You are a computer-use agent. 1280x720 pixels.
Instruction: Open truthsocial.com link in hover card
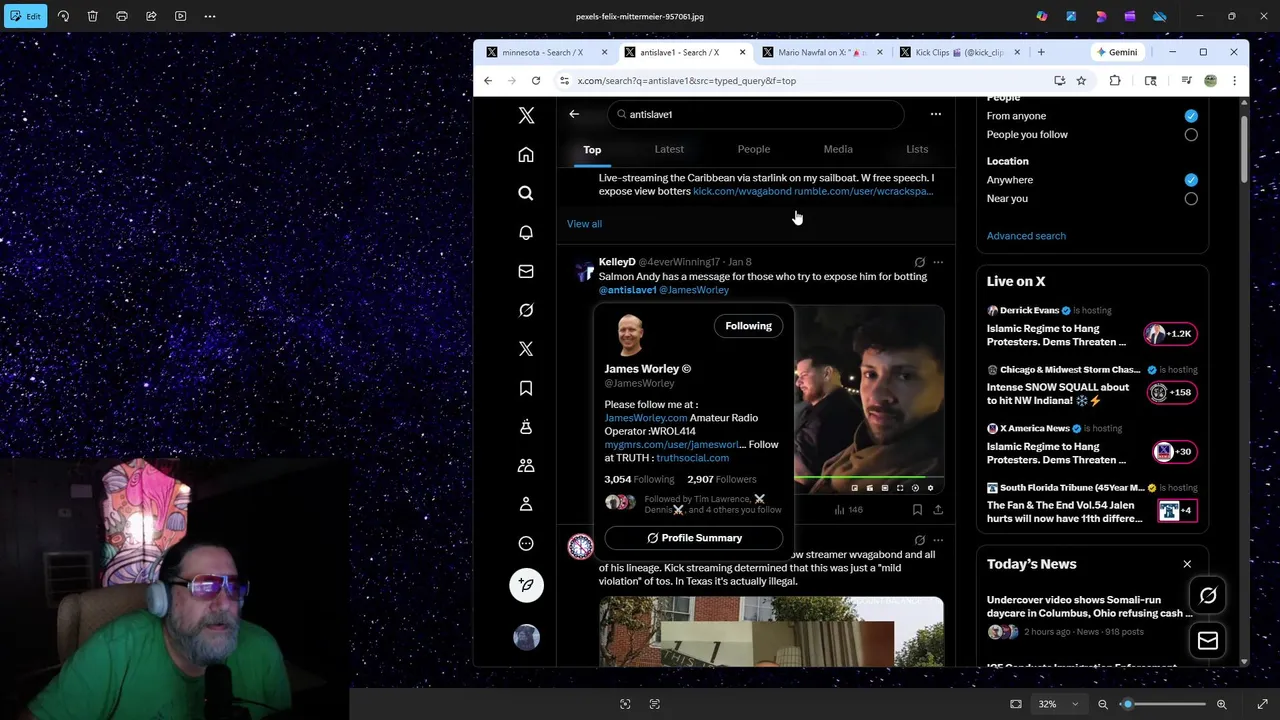coord(692,458)
